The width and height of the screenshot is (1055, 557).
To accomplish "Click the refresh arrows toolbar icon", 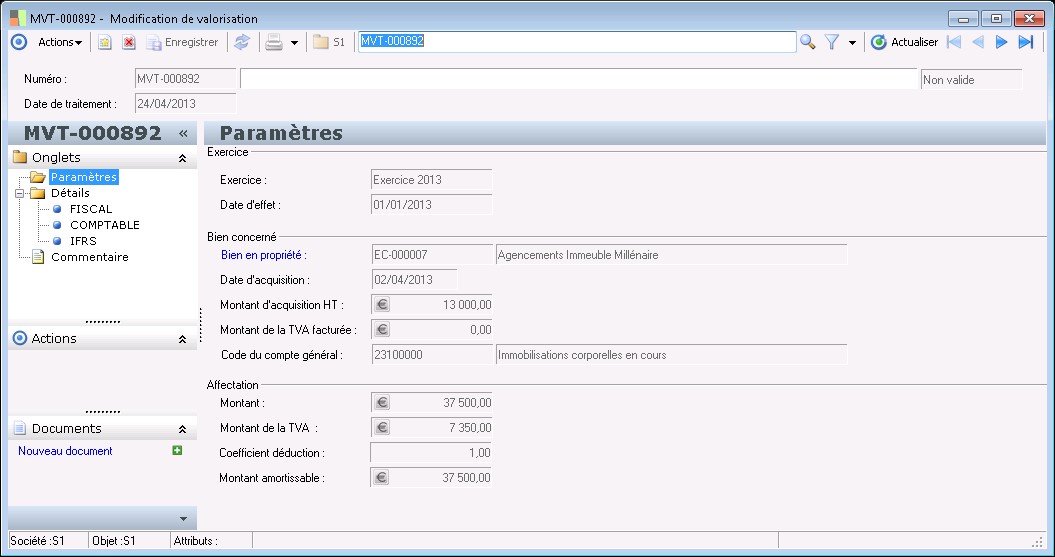I will click(242, 42).
